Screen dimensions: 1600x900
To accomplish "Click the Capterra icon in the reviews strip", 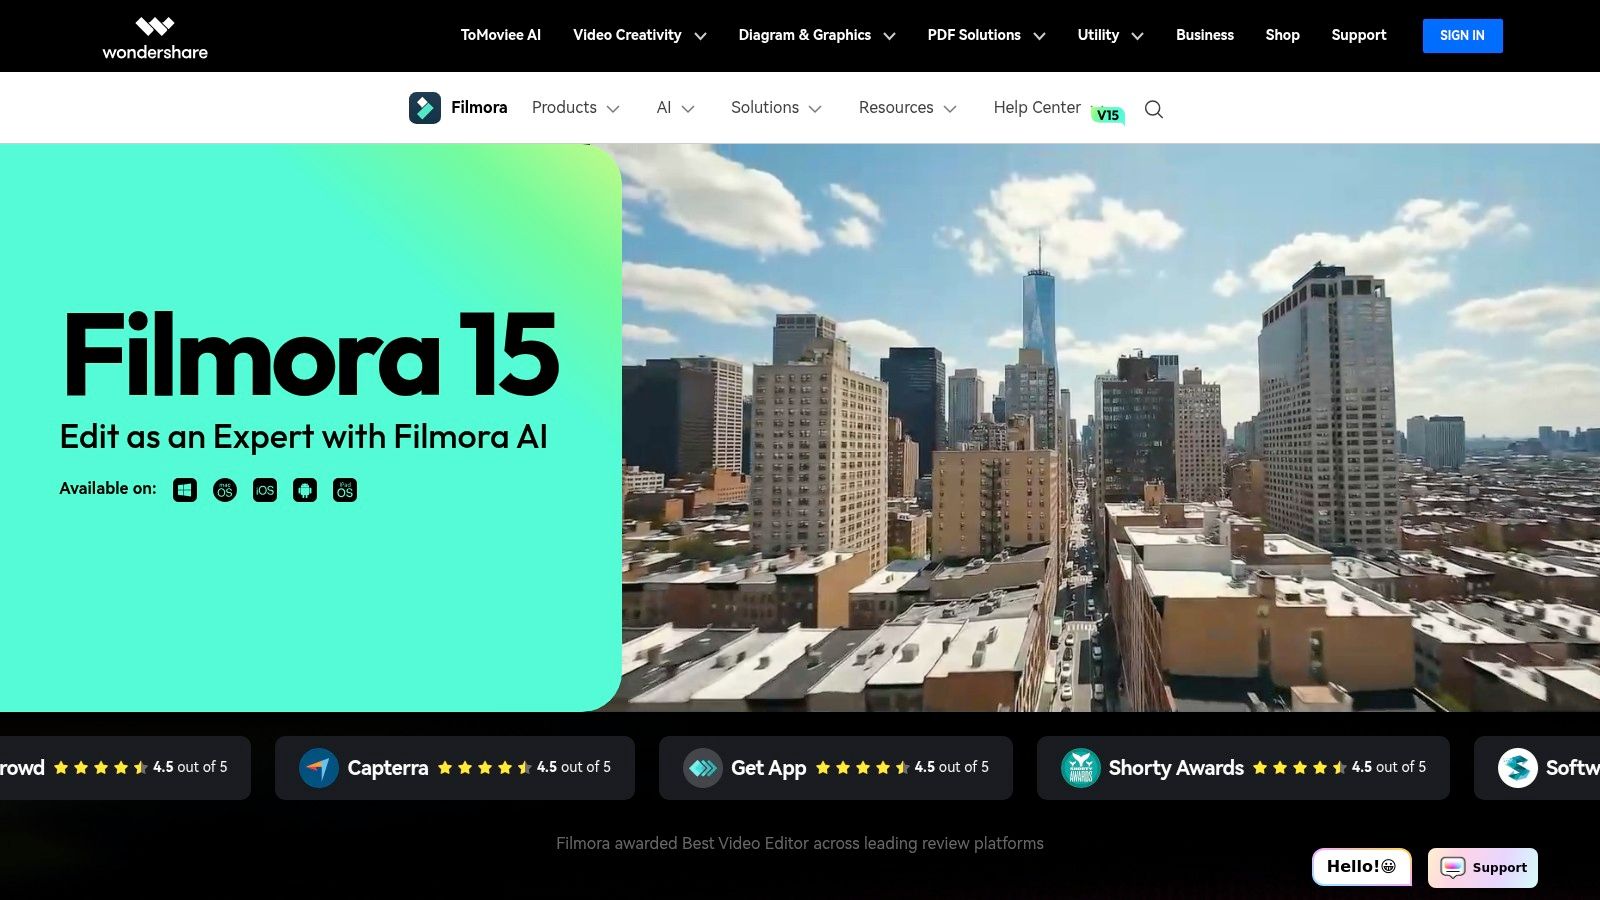I will click(318, 767).
